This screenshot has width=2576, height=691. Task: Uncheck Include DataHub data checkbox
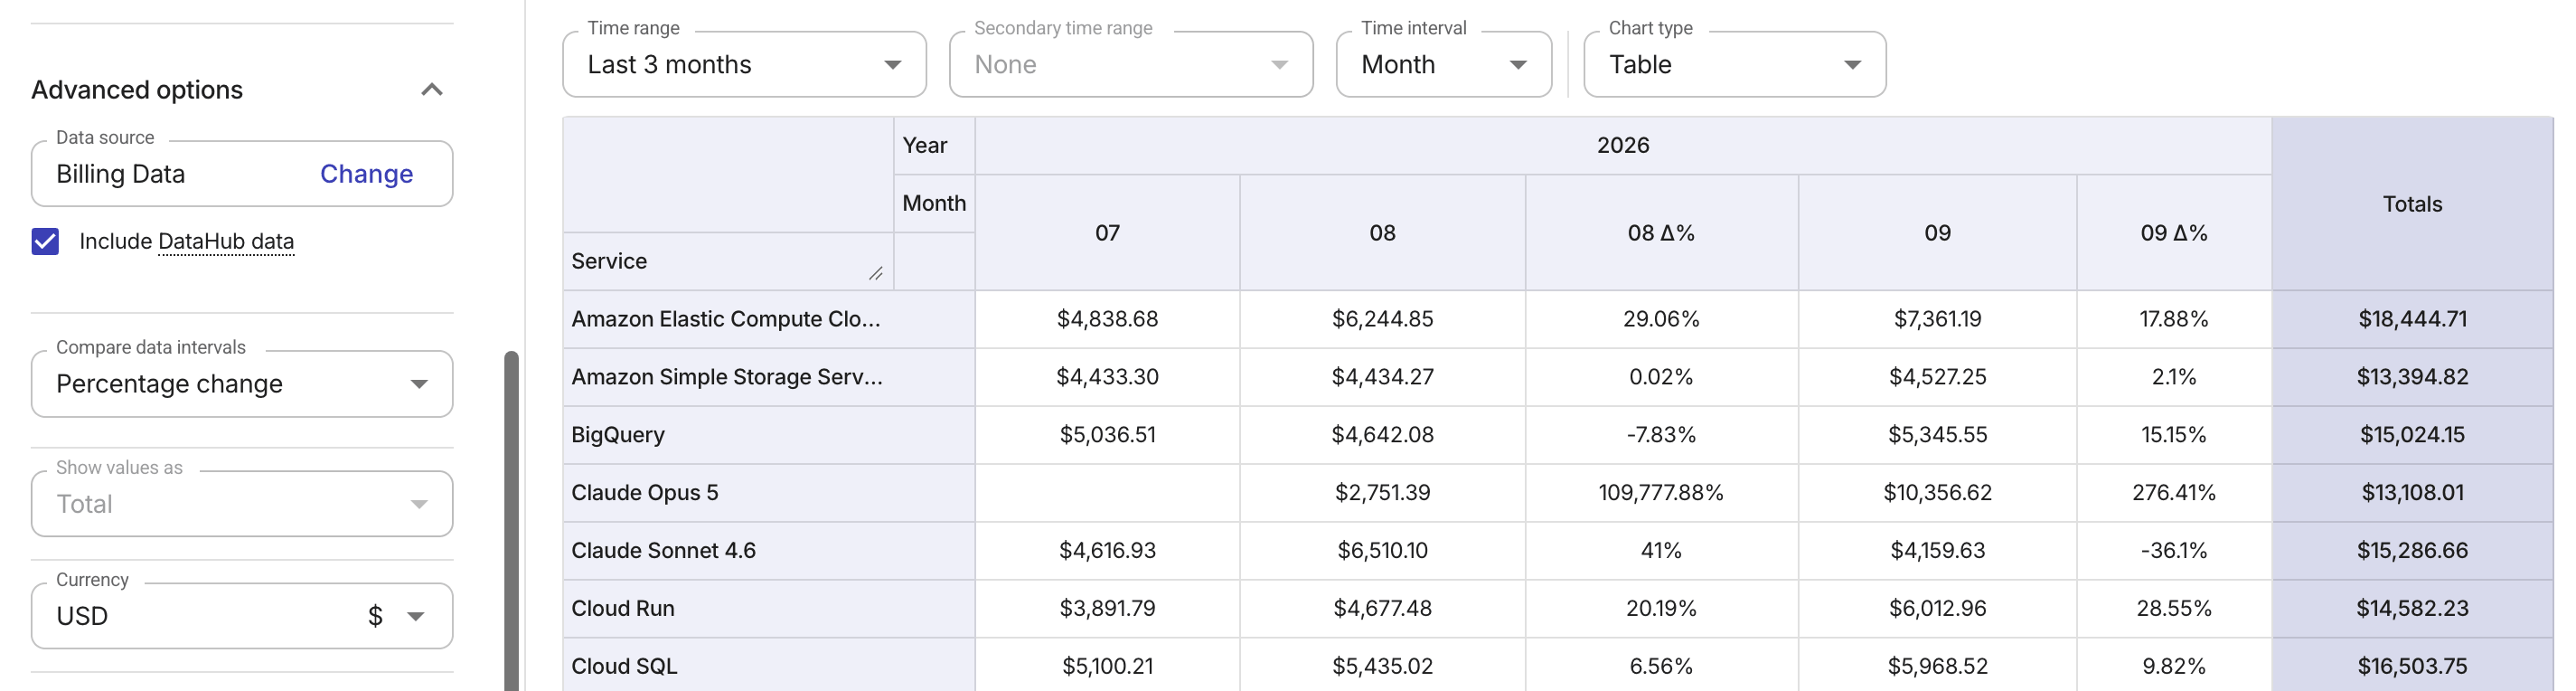(x=45, y=241)
